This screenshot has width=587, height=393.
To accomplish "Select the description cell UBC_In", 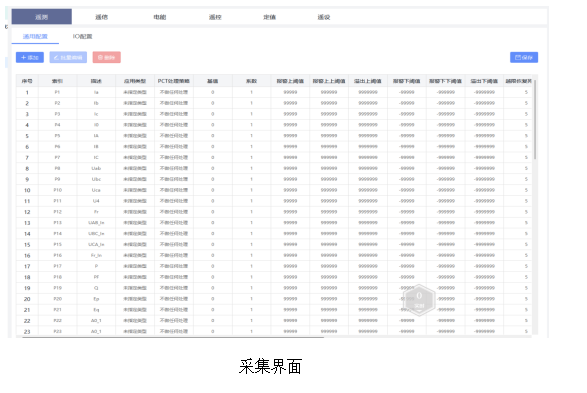I will point(96,234).
